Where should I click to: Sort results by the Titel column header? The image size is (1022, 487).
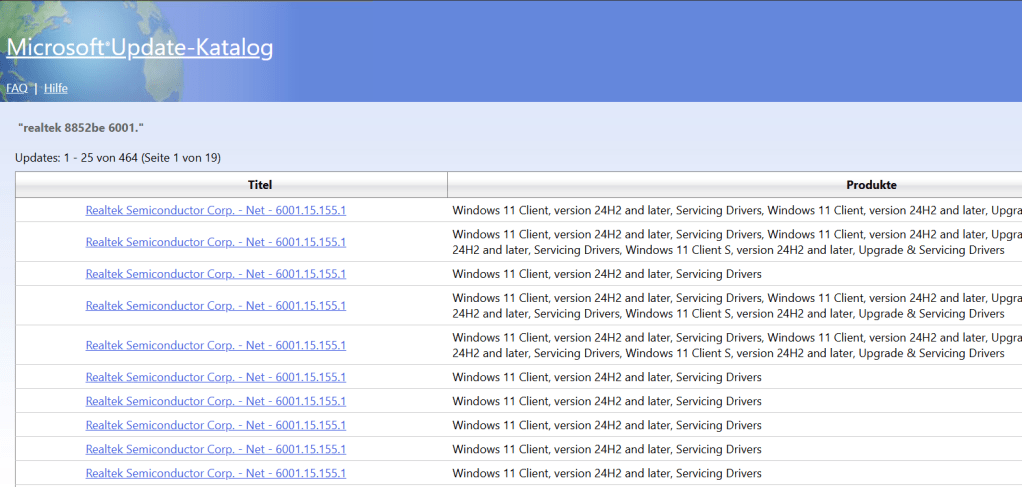[x=260, y=185]
